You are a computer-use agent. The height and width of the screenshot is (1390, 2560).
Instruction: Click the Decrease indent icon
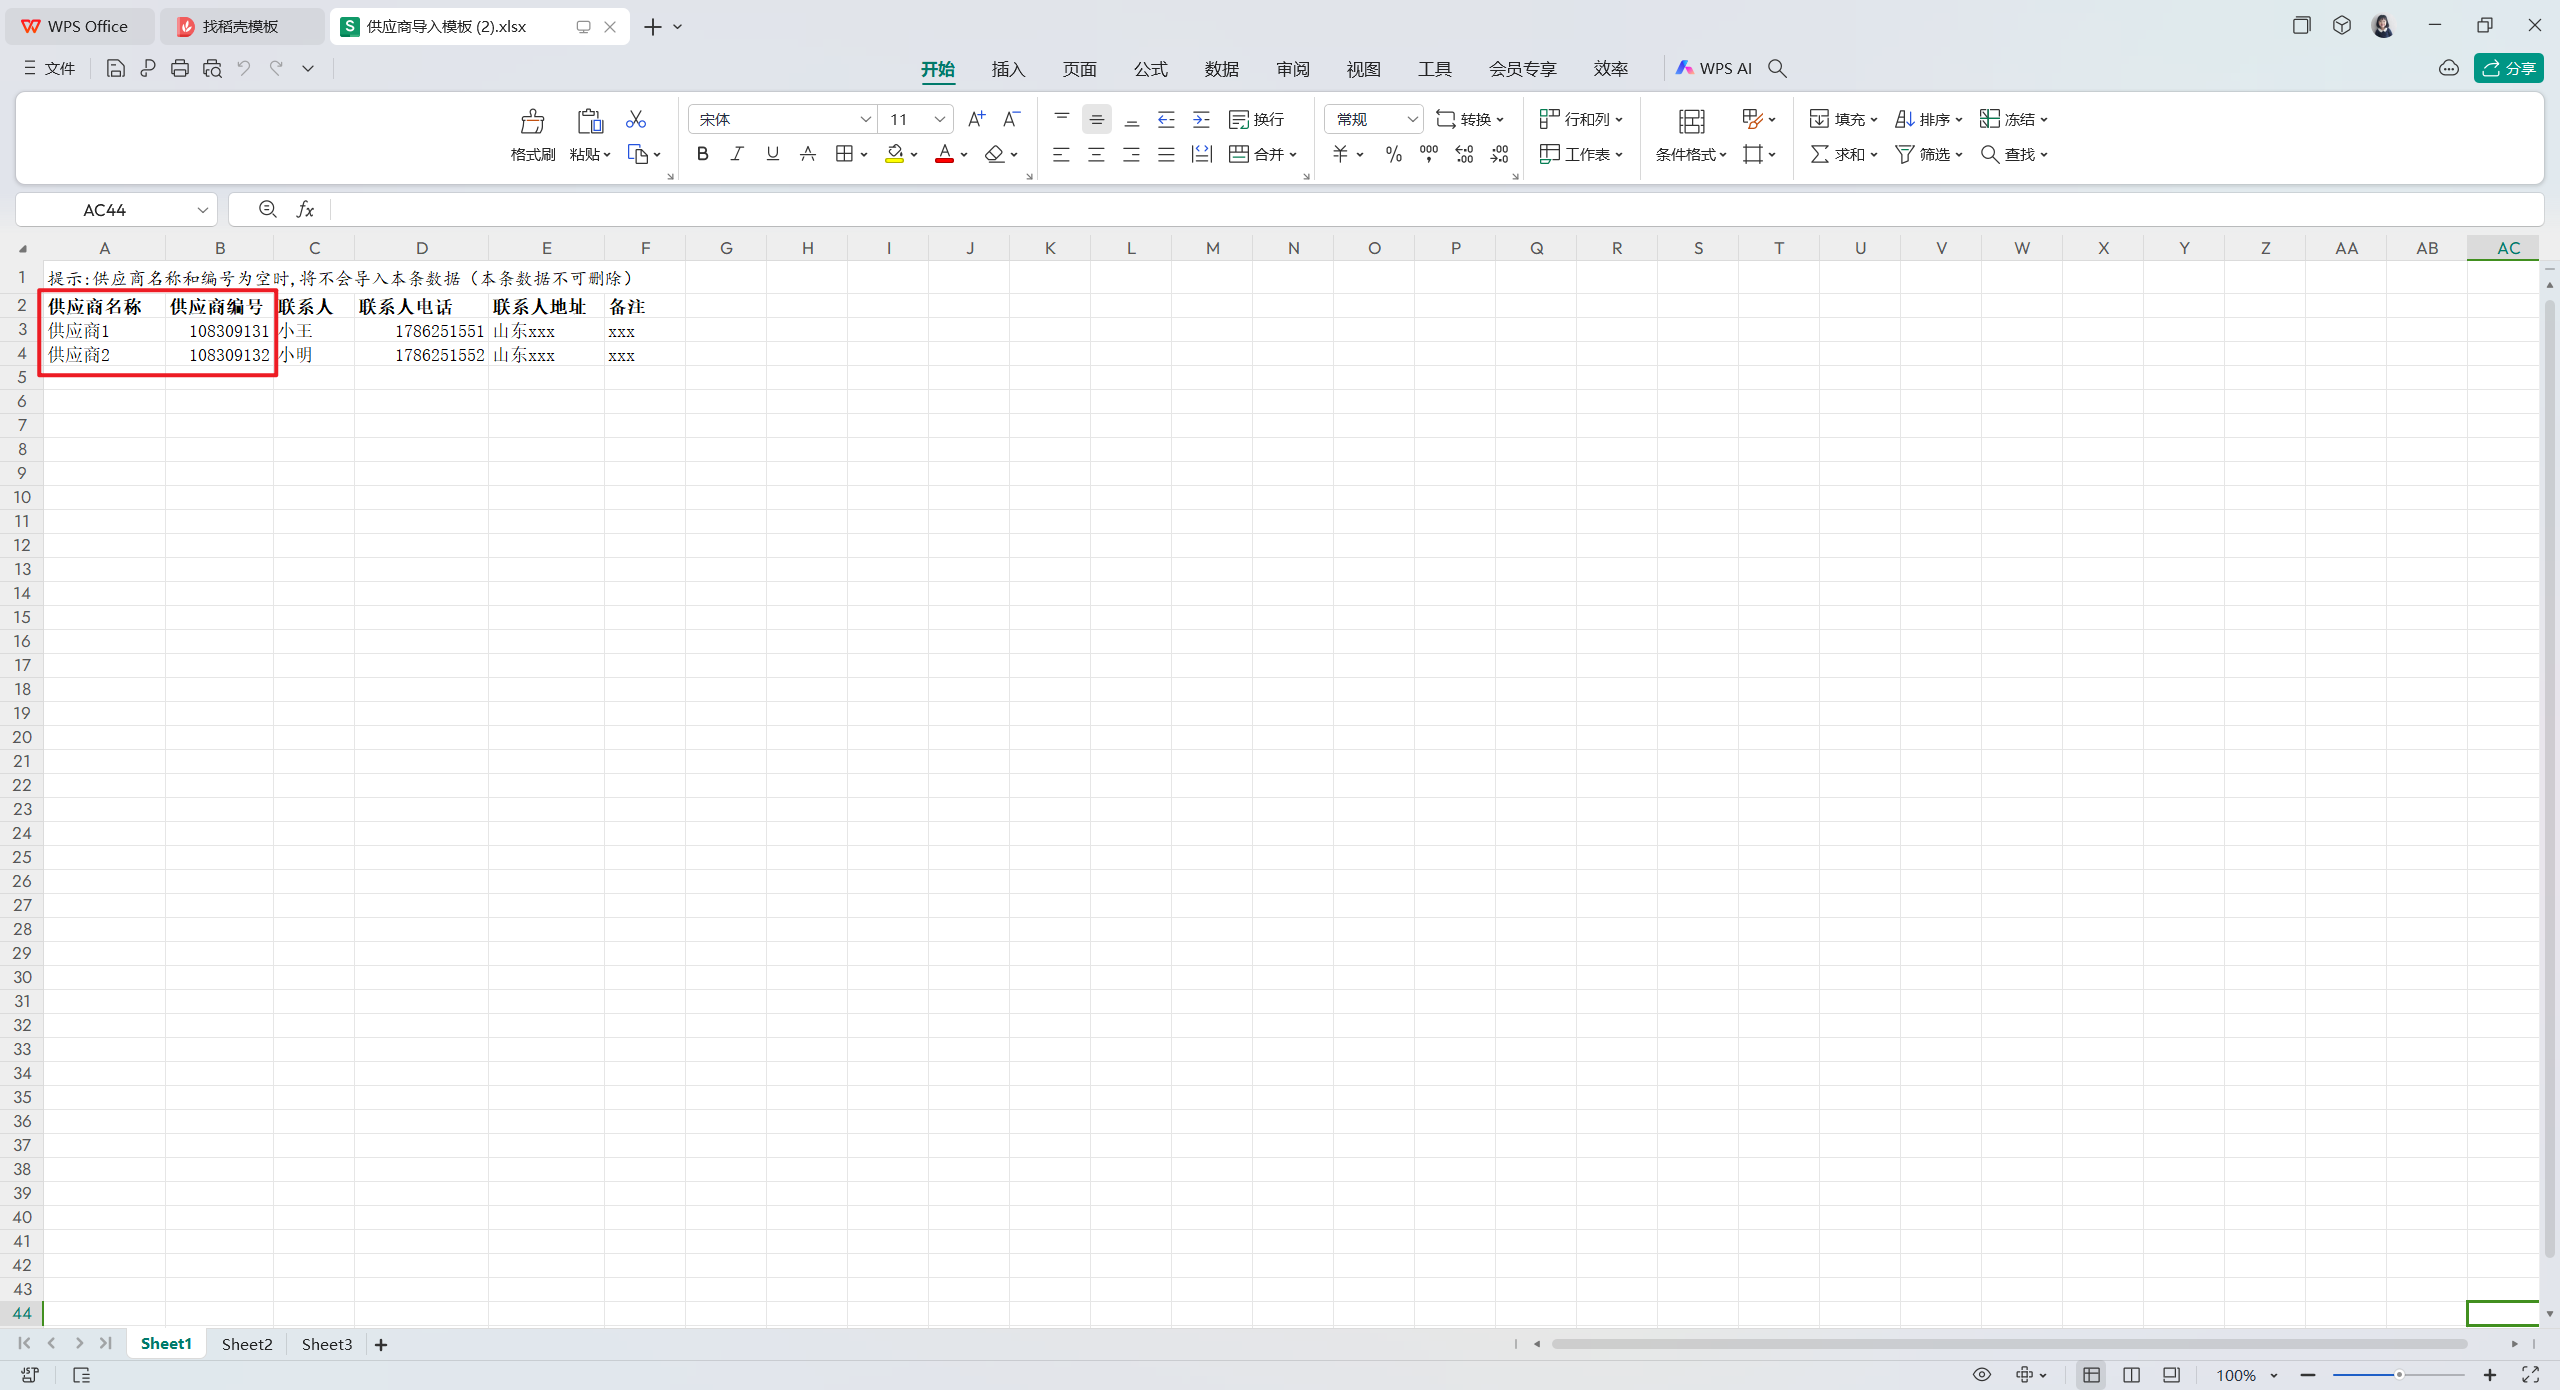tap(1166, 119)
